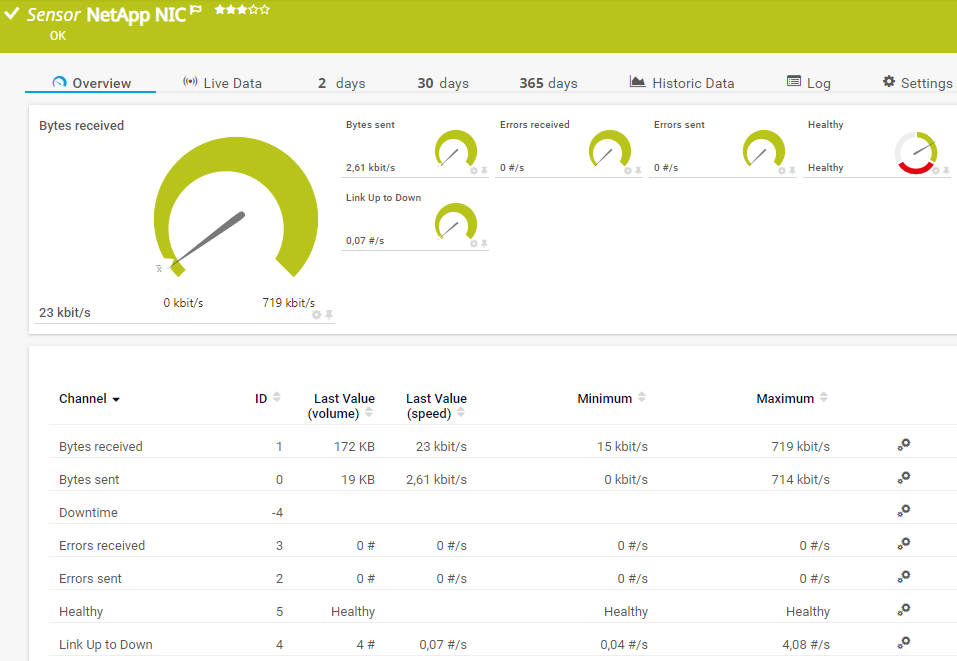The height and width of the screenshot is (661, 957).
Task: Click gear icon under large Bytes received gauge
Action: point(317,315)
